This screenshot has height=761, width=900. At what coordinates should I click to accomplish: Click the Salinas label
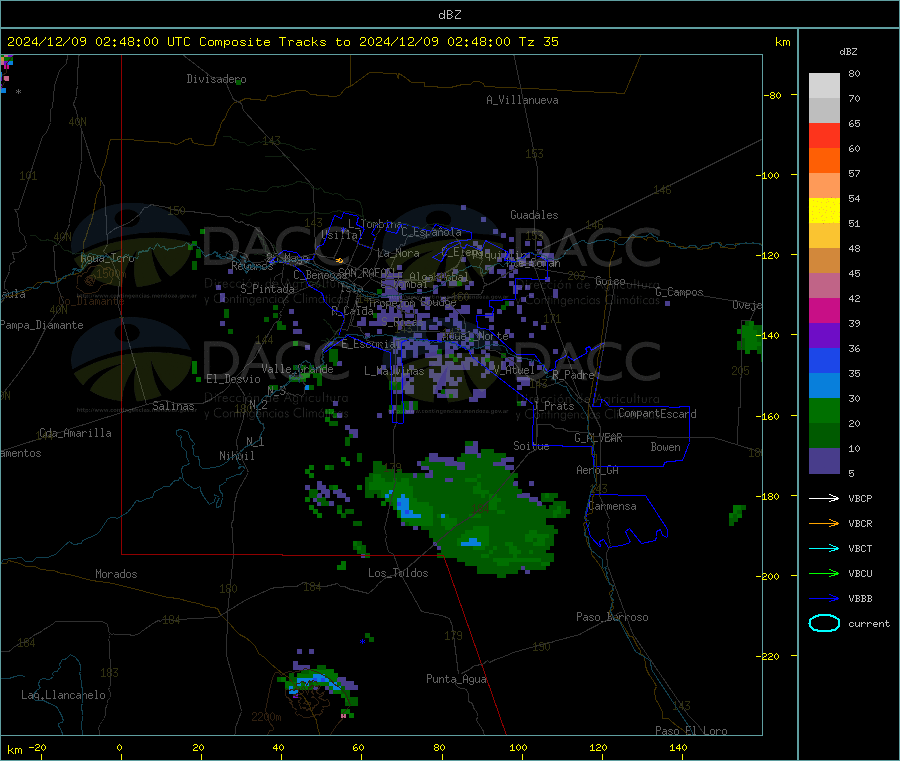coord(173,406)
